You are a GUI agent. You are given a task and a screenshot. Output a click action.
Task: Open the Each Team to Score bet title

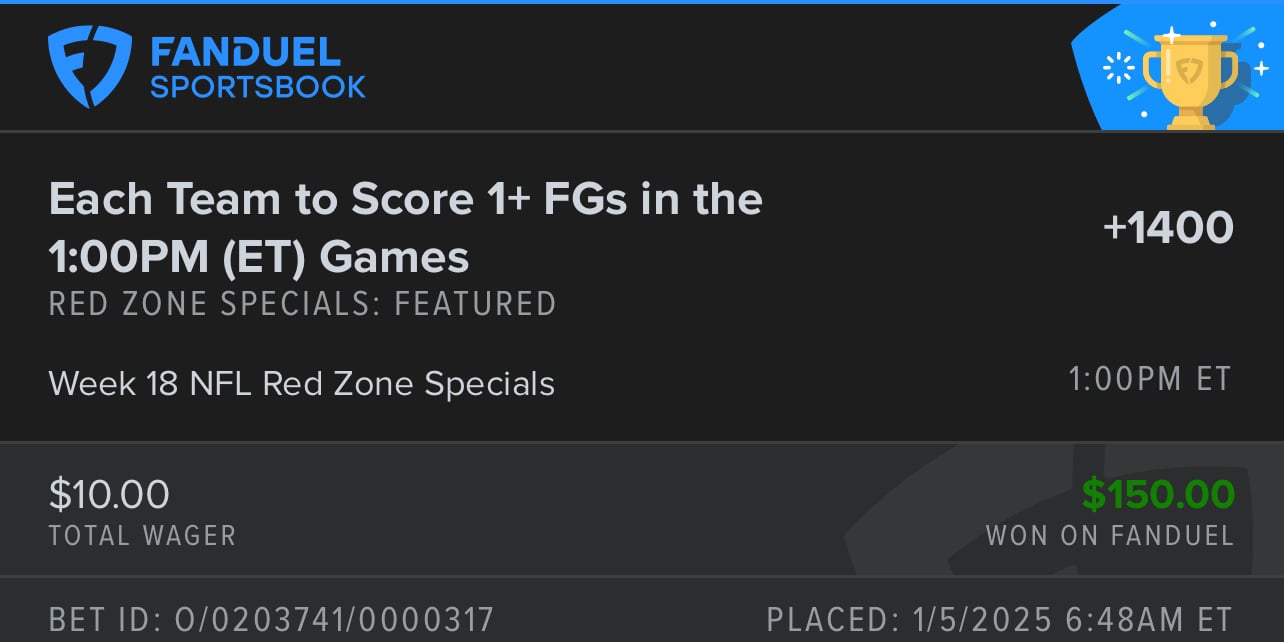(x=406, y=228)
